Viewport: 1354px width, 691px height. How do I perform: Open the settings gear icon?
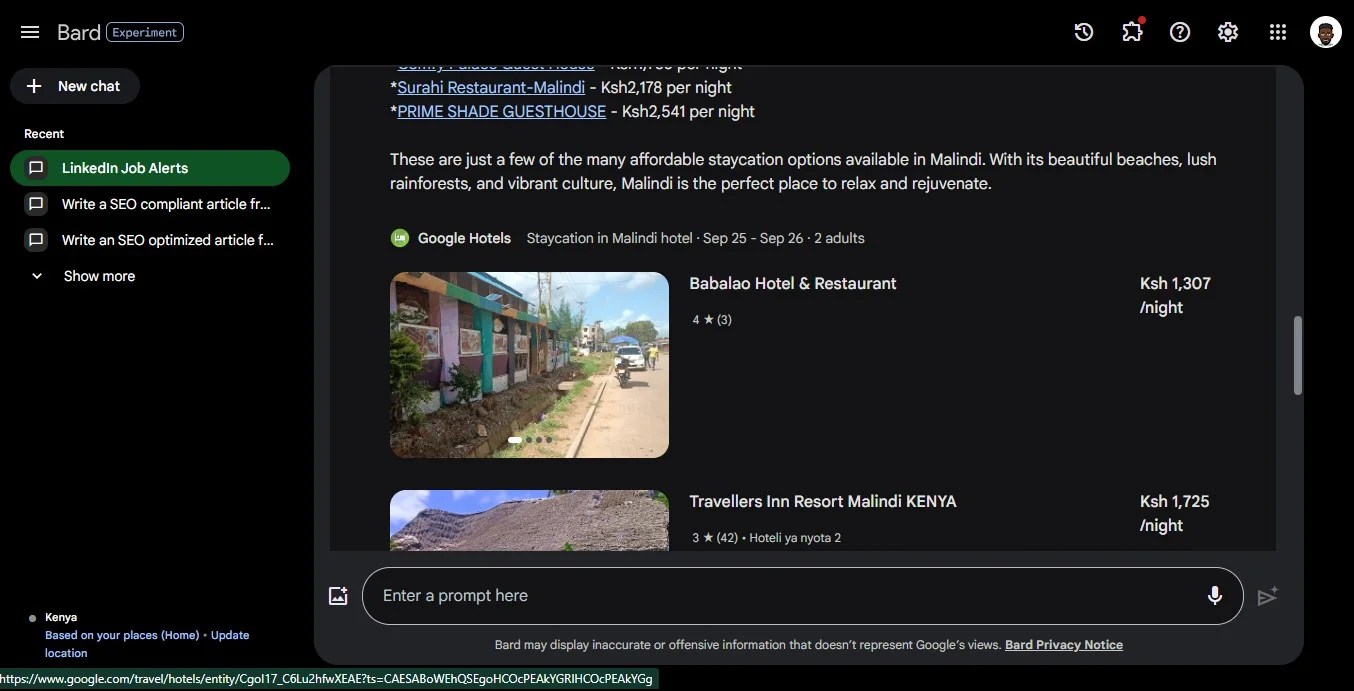click(x=1228, y=32)
